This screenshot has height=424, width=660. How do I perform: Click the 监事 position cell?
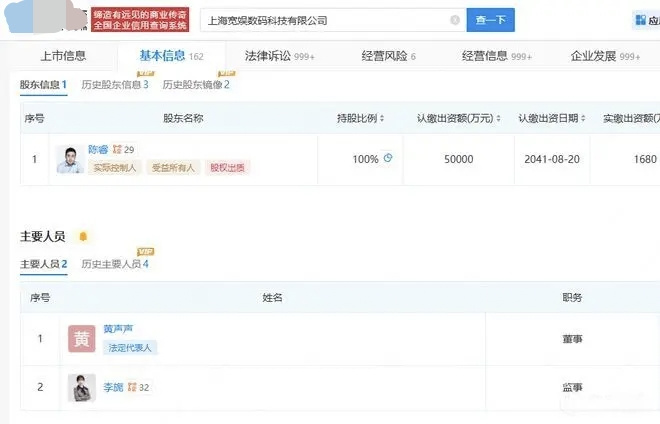(572, 387)
